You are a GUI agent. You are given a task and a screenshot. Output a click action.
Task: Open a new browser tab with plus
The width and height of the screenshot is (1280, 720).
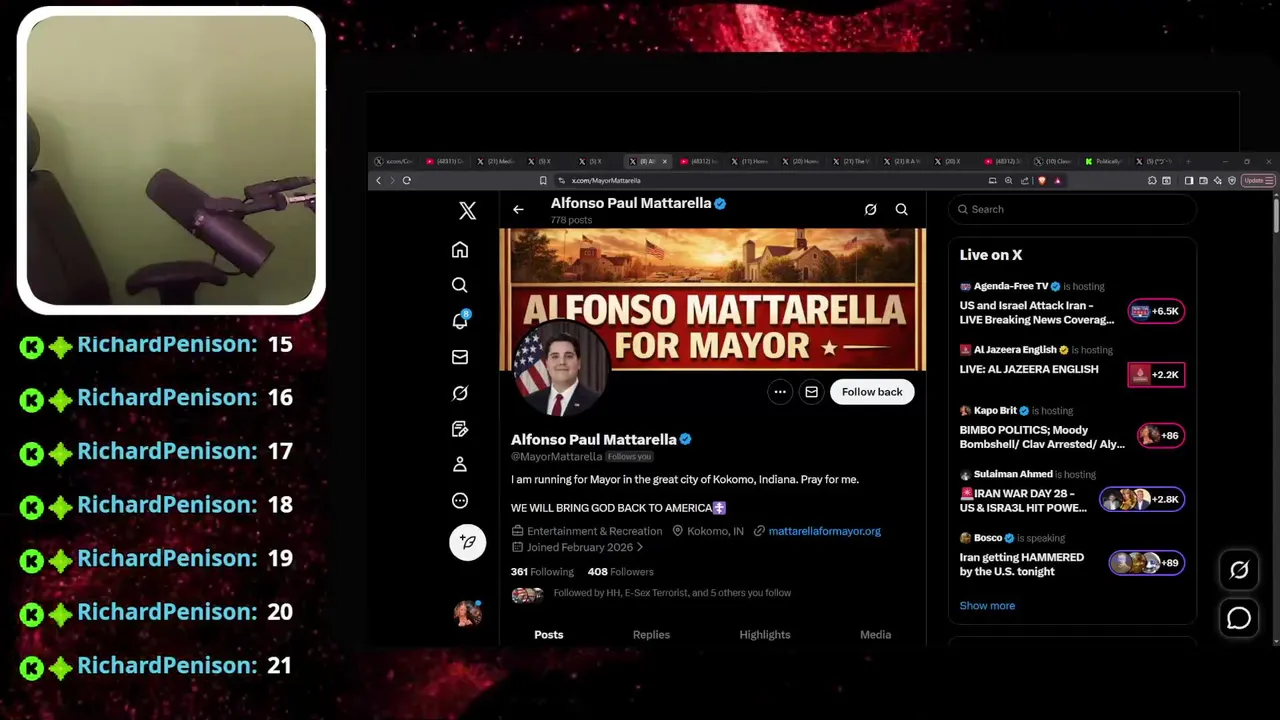(1187, 161)
